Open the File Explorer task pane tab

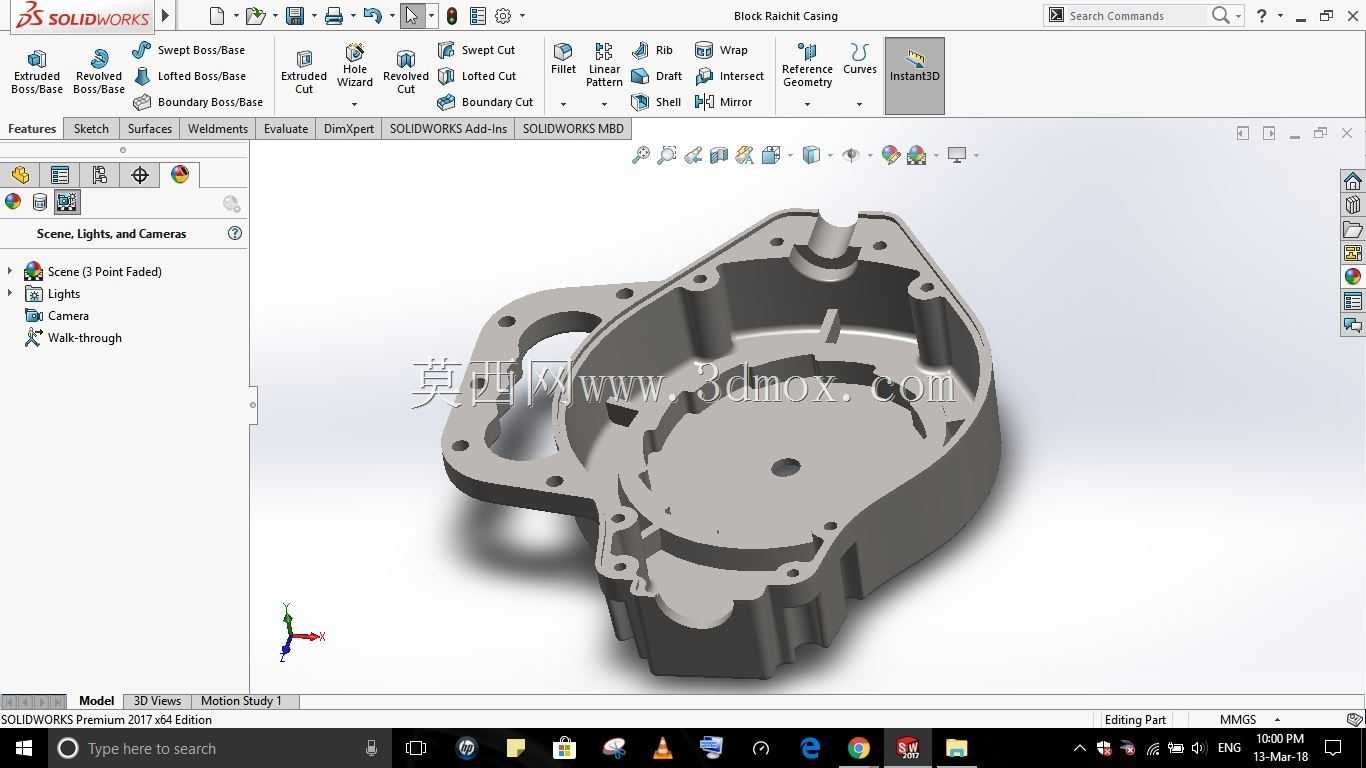point(1353,229)
